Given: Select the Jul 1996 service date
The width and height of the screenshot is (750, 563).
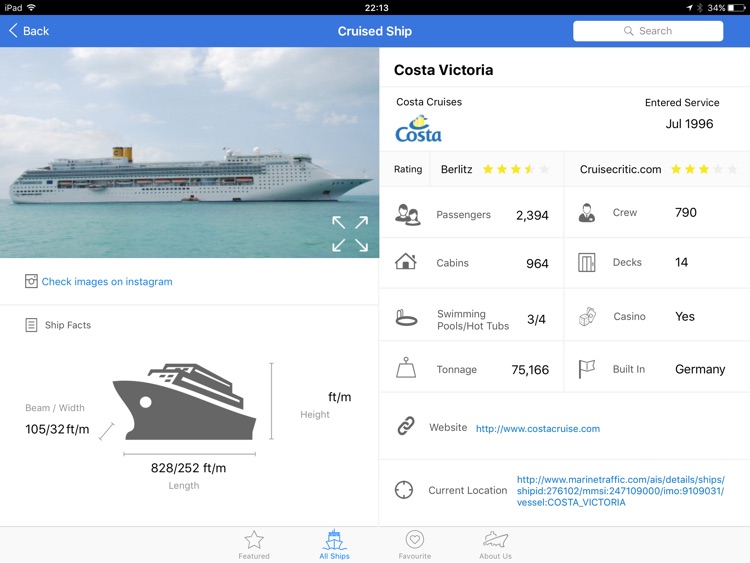Looking at the screenshot, I should 689,124.
